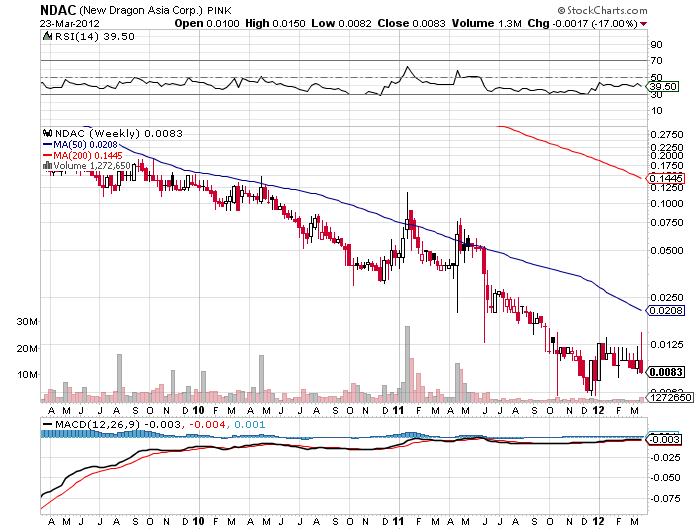The width and height of the screenshot is (700, 530).
Task: Click the 0.0250 price axis label
Action: (667, 297)
